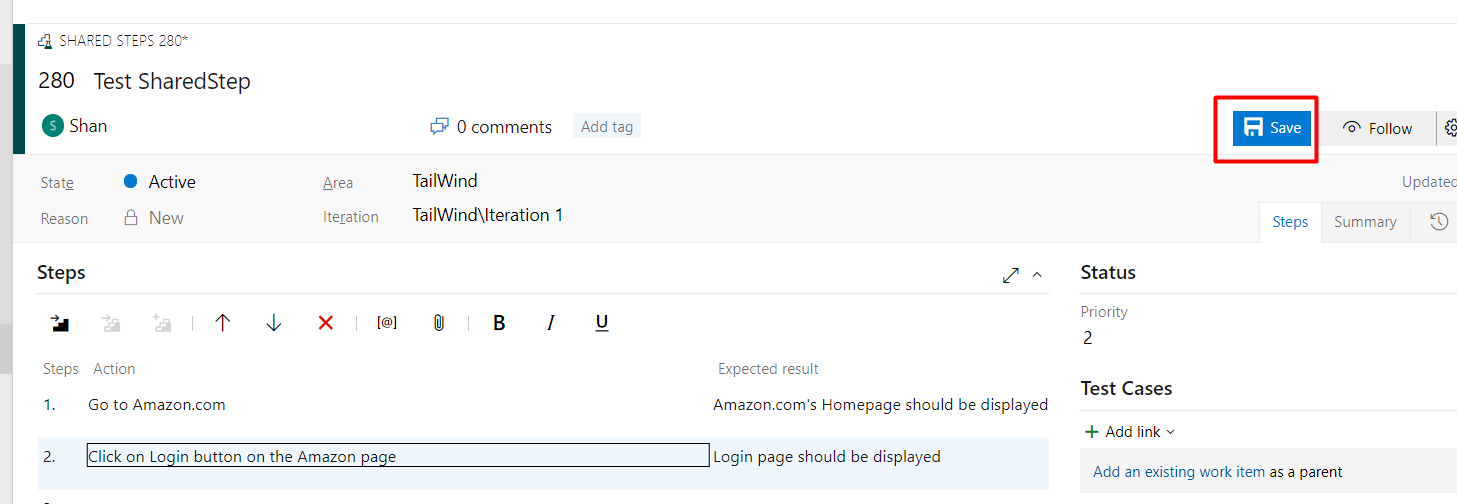
Task: Move step up with red arrow
Action: coord(222,323)
